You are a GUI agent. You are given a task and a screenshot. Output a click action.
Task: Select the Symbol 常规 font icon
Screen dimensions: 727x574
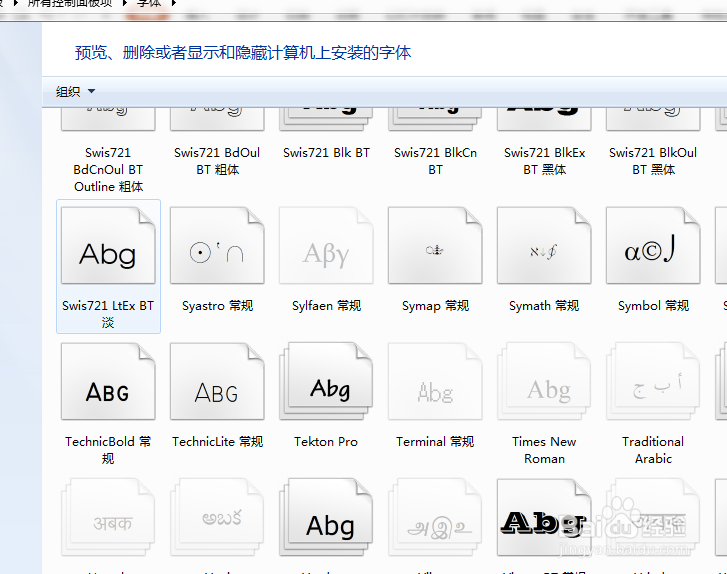[653, 245]
